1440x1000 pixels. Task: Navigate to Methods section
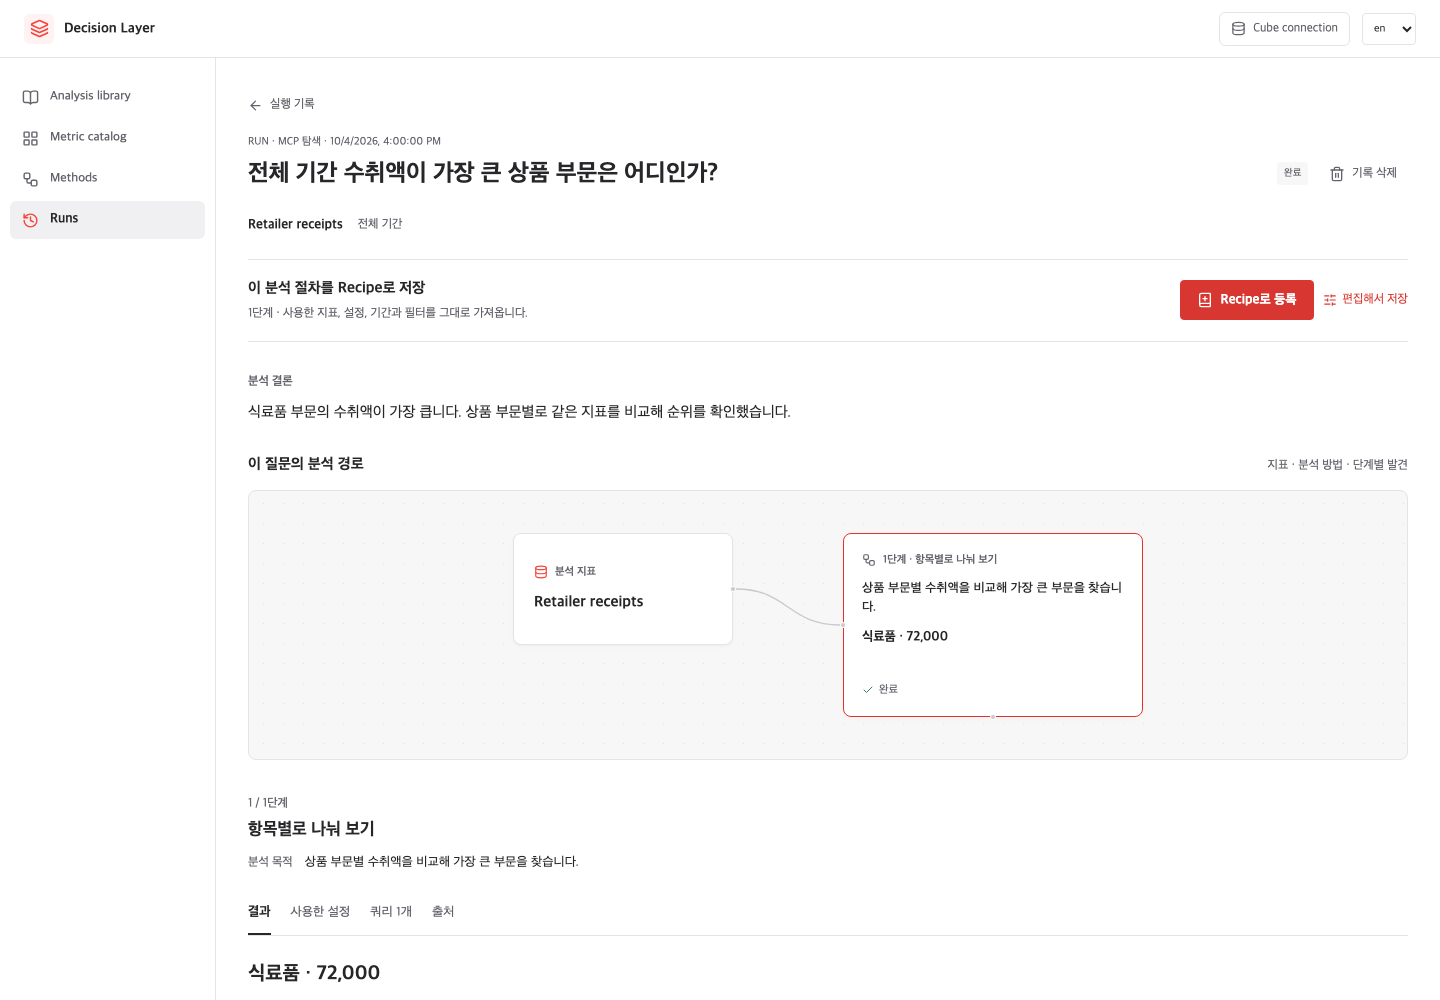point(107,178)
